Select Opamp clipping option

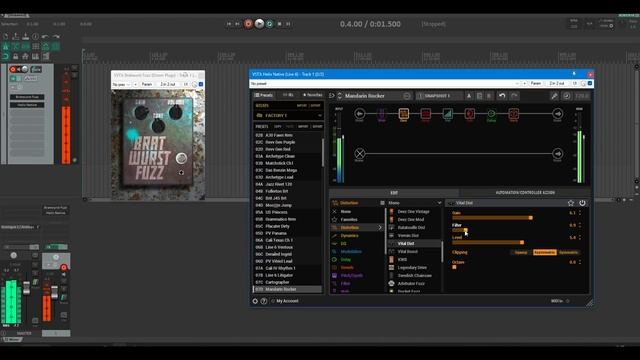pos(521,252)
